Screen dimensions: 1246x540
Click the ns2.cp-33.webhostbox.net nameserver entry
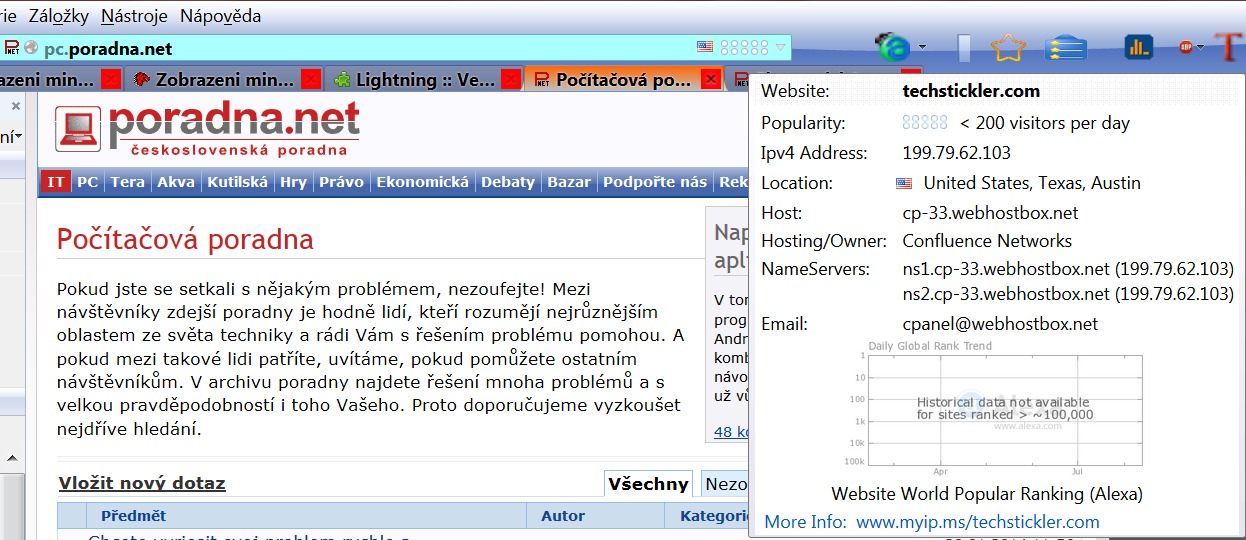pos(1068,294)
